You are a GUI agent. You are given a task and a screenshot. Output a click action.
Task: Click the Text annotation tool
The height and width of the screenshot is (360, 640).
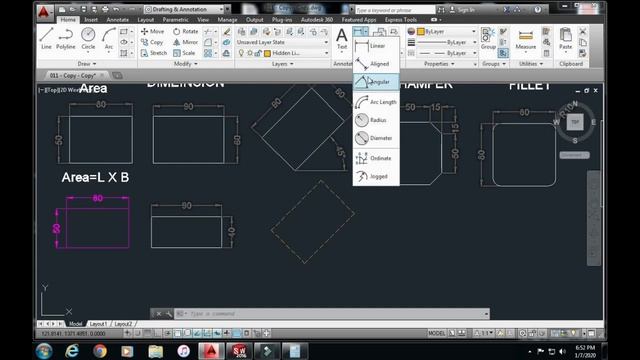[342, 39]
